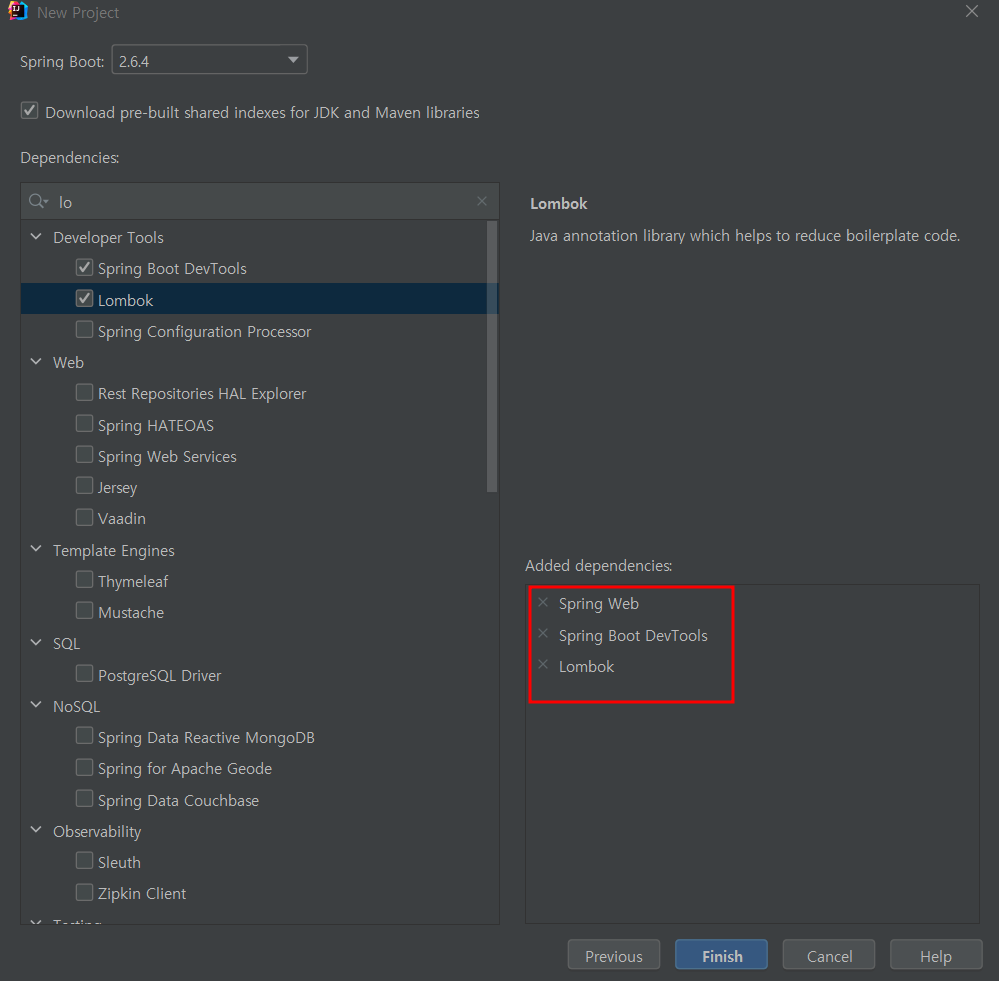Image resolution: width=999 pixels, height=981 pixels.
Task: Check Spring for Apache Geode
Action: 84,767
